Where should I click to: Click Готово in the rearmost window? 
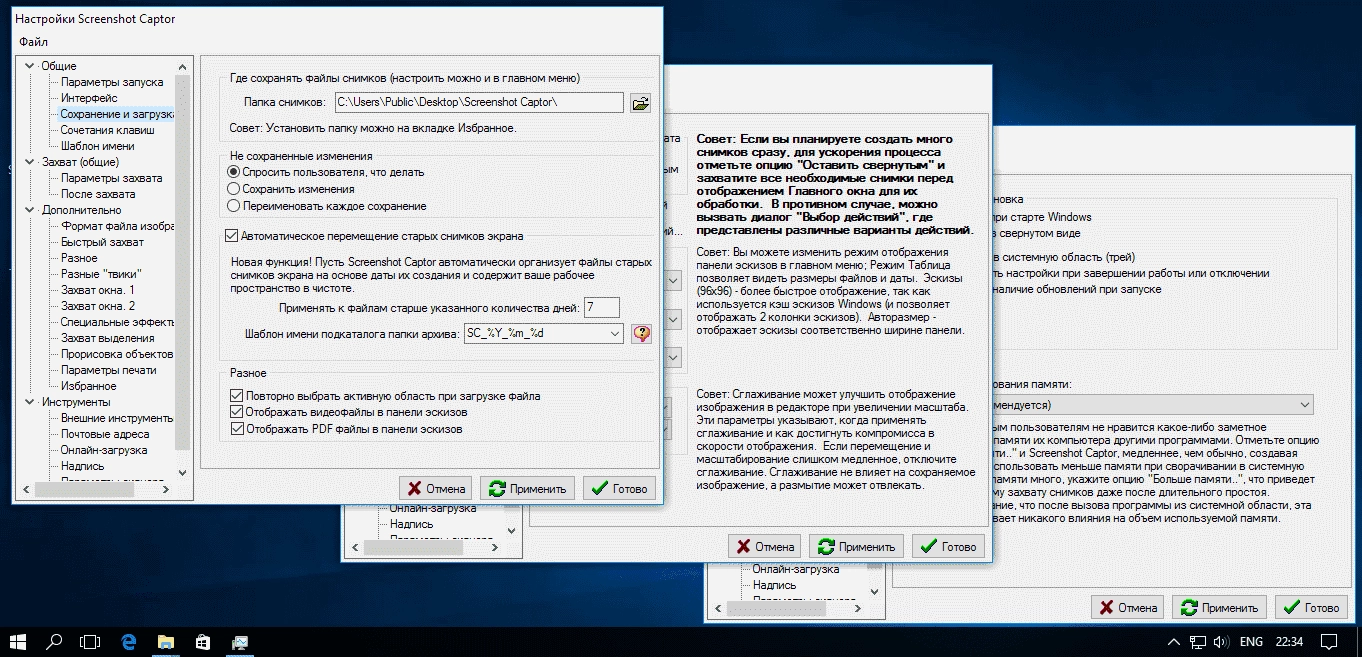point(1312,608)
